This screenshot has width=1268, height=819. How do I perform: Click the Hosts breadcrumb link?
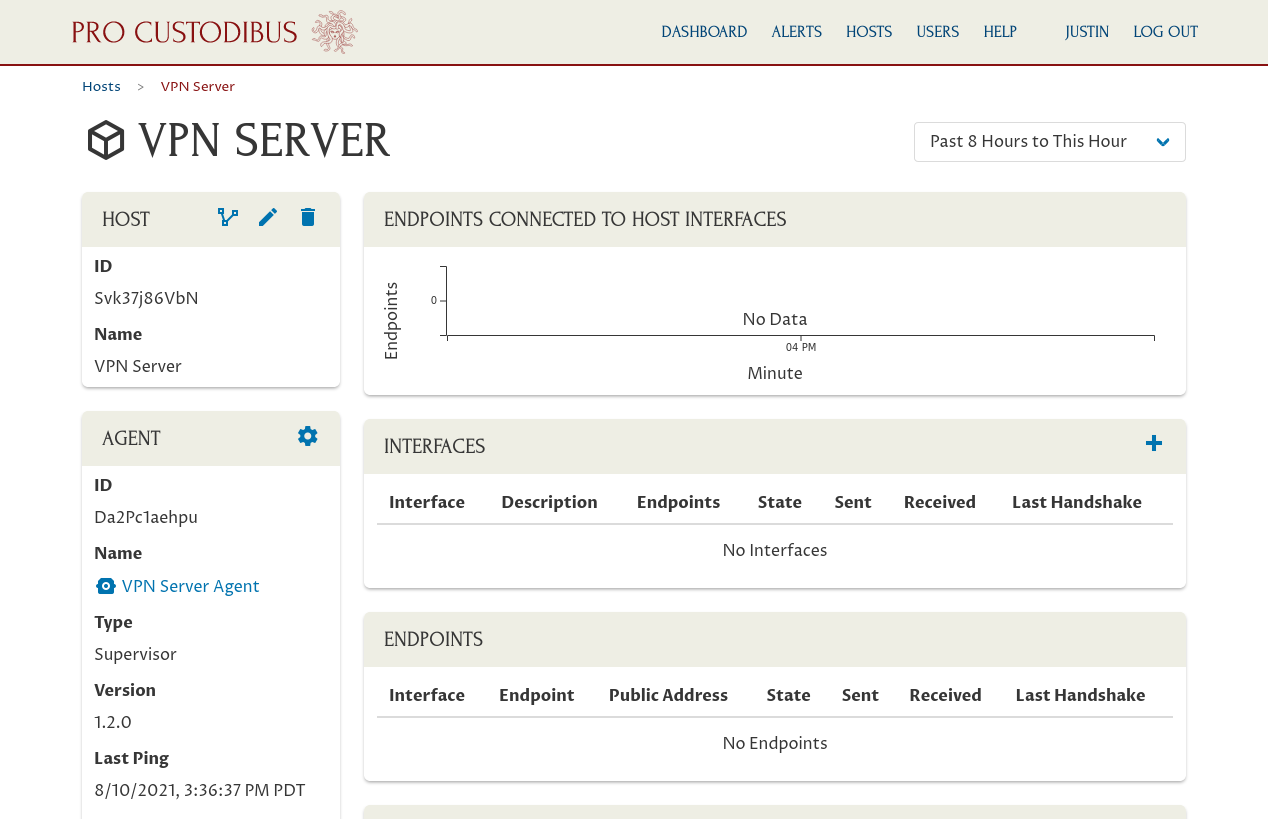point(101,87)
